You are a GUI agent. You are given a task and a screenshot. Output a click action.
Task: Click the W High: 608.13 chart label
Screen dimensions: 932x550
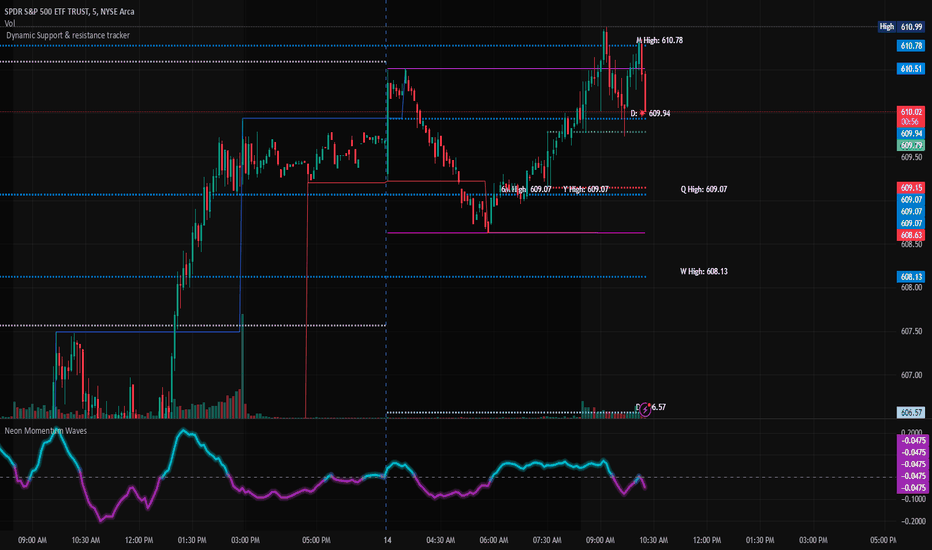[704, 271]
